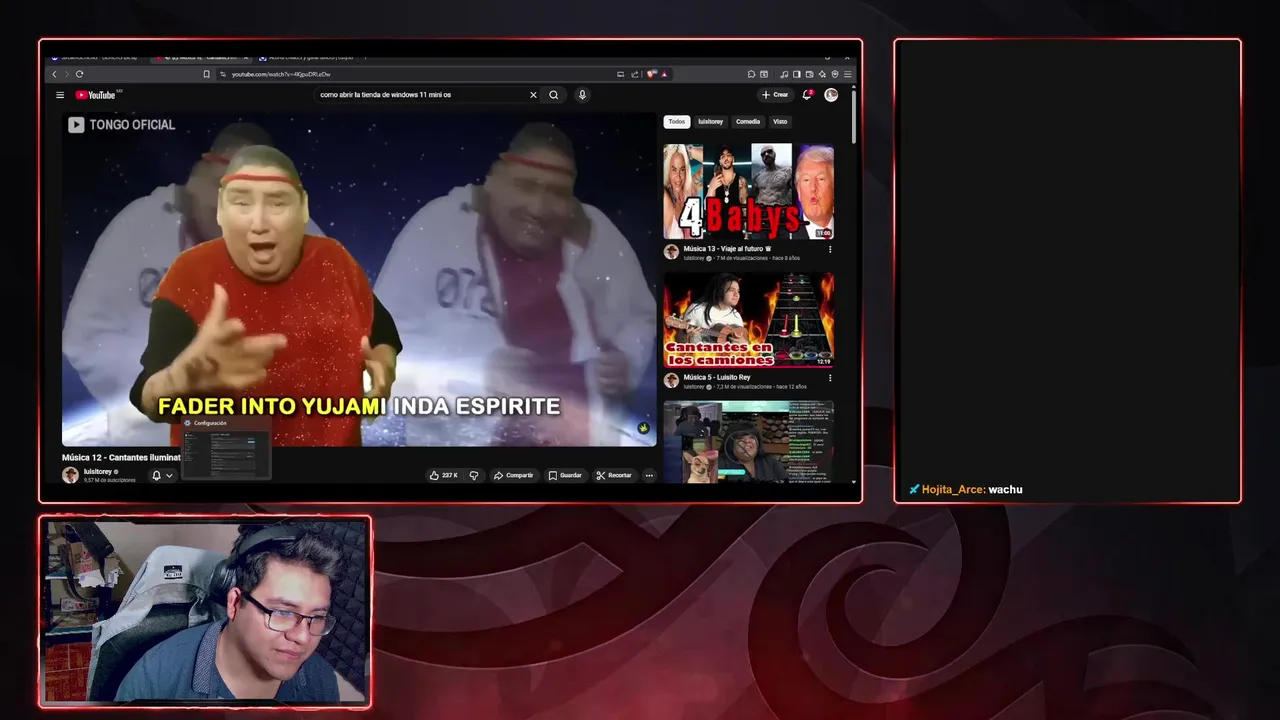
Task: Select the Todos filter chip
Action: click(677, 122)
